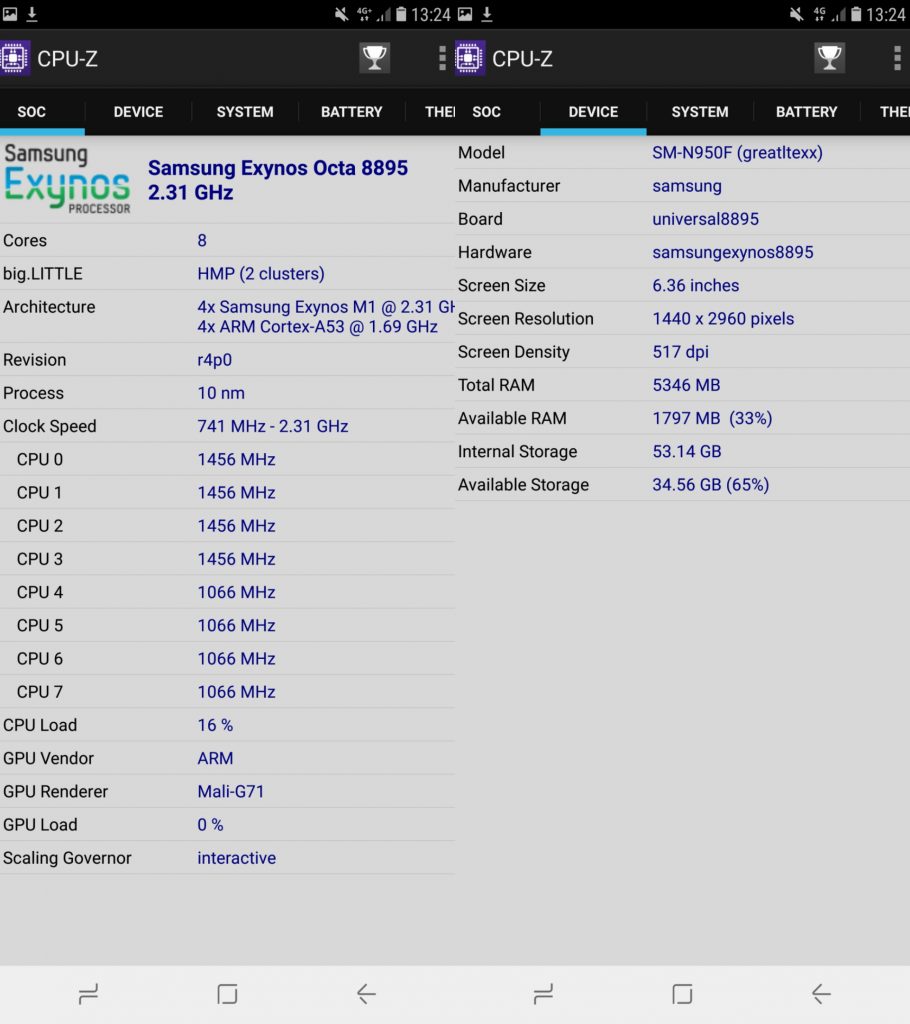Tap Available Storage value "34.56 GB (65%)"
Screen dimensions: 910x1024
711,485
